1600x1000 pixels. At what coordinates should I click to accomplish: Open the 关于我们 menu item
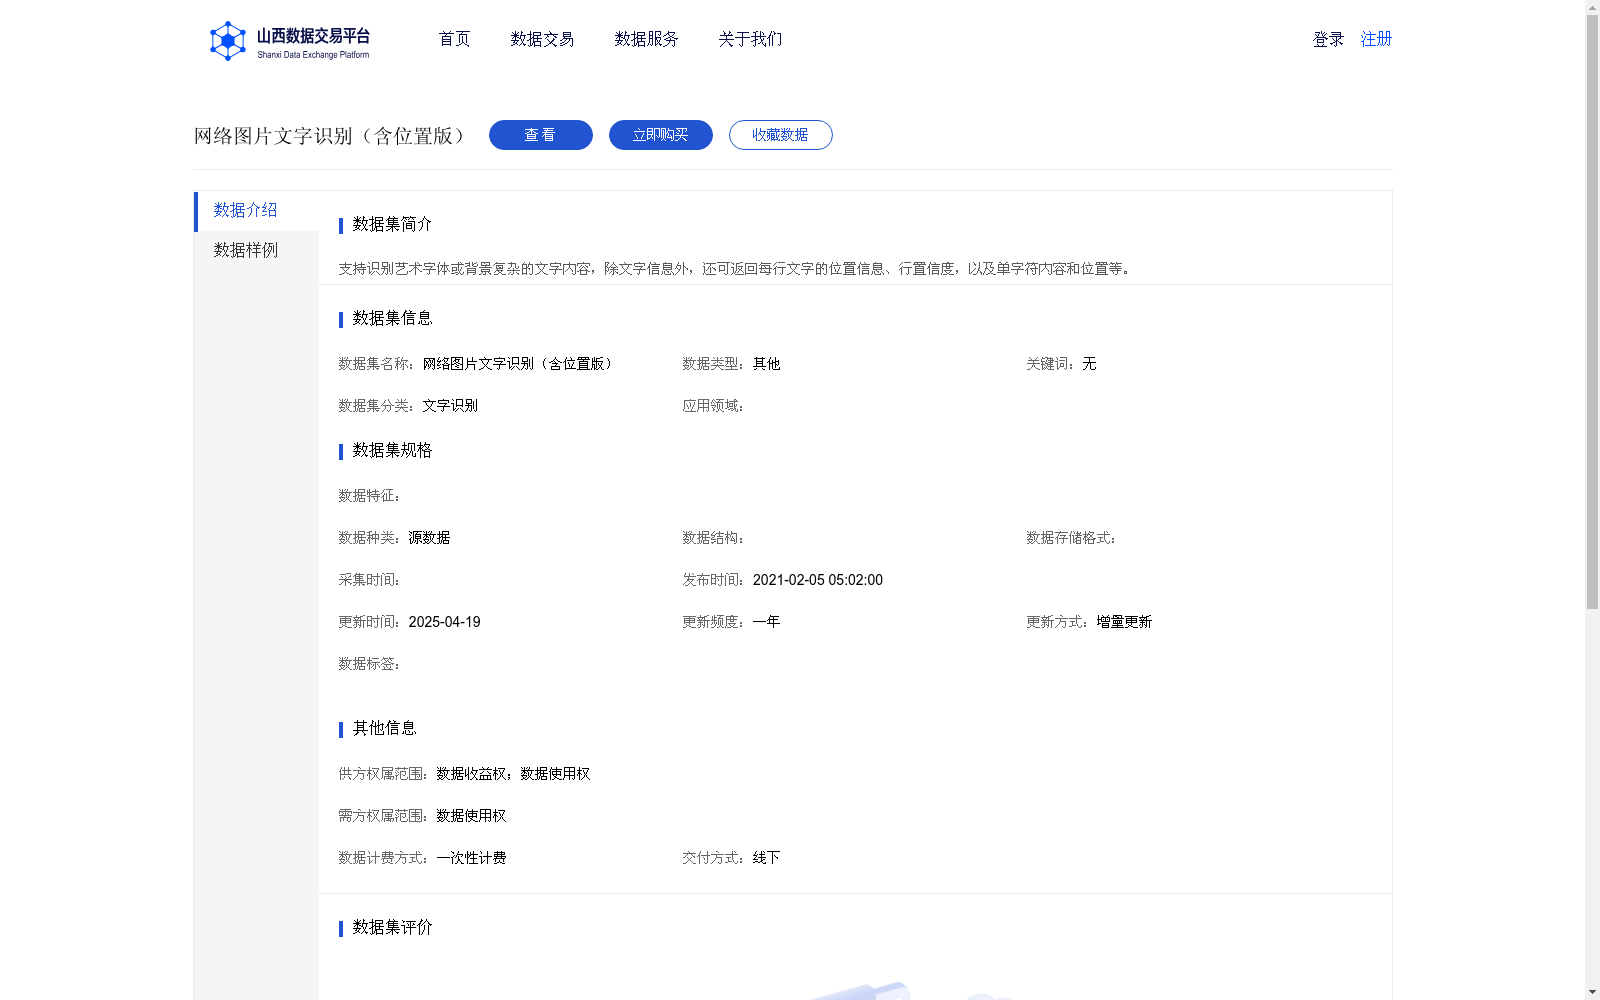[x=750, y=39]
